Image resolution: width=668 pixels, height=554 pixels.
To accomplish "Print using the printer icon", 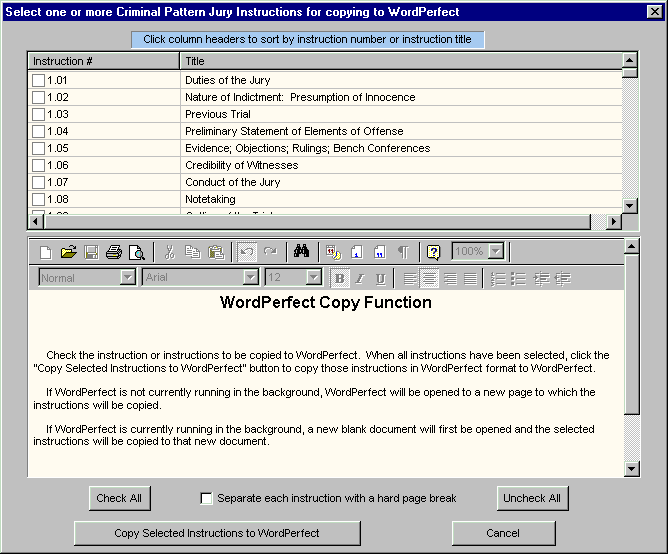I will (x=114, y=252).
